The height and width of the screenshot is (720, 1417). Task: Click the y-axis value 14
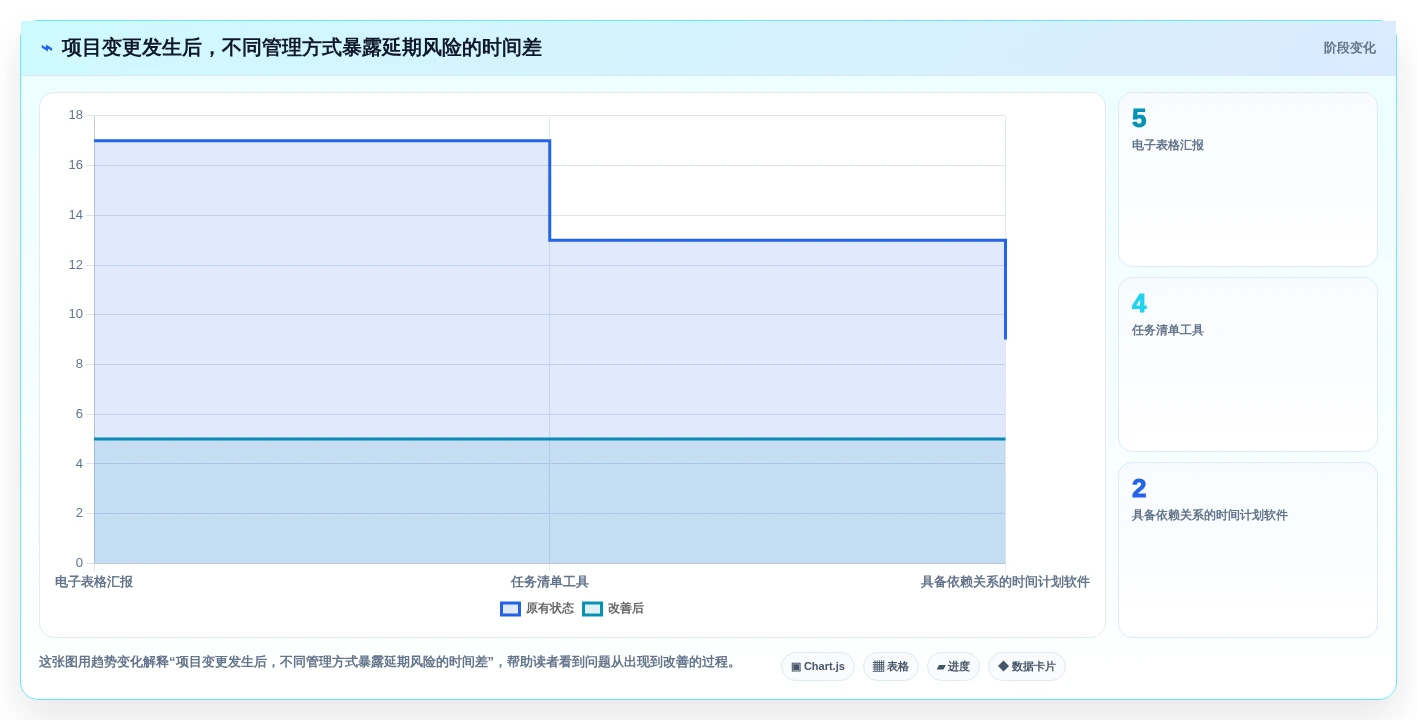point(76,215)
